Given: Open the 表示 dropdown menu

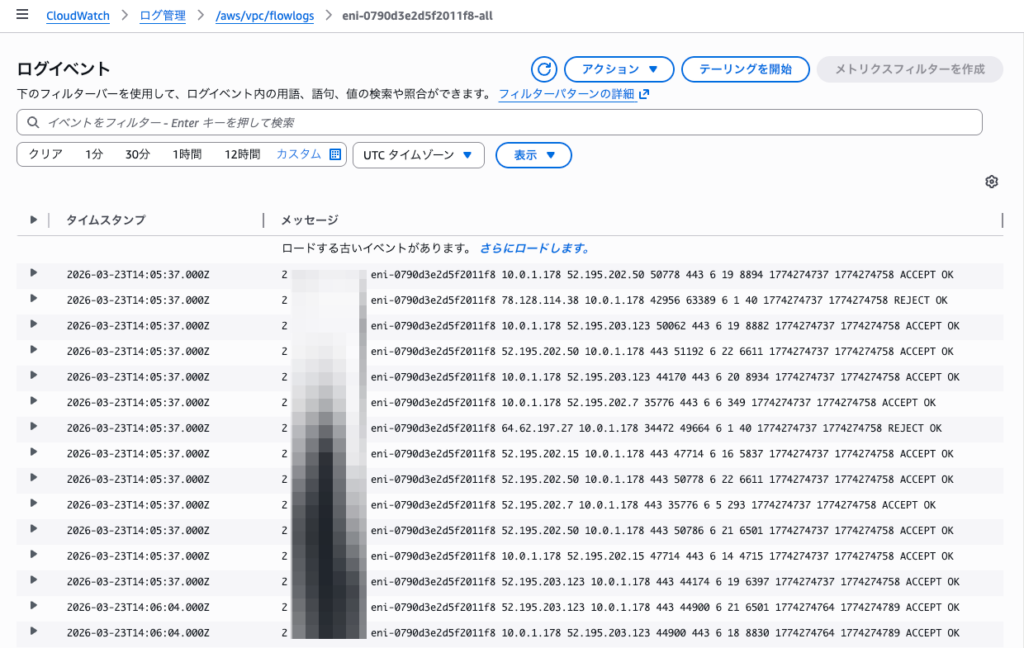Looking at the screenshot, I should (x=533, y=155).
